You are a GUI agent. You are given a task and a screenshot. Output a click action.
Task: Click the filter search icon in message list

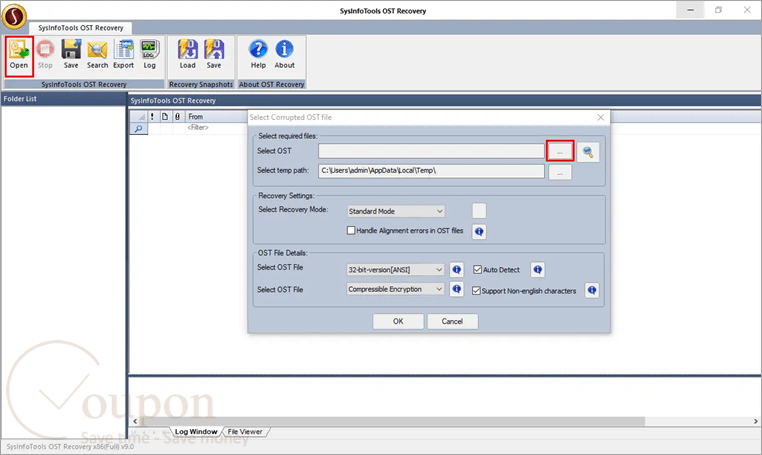(139, 128)
